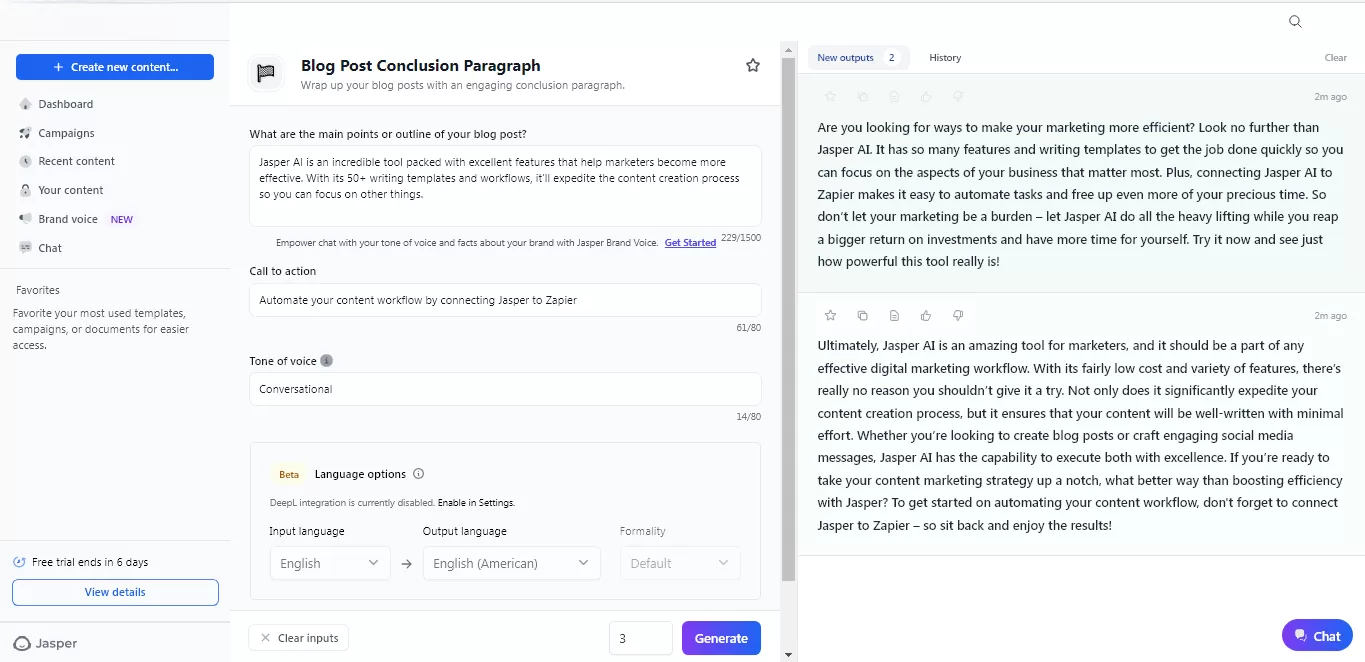Open first output in document
The width and height of the screenshot is (1365, 662).
pyautogui.click(x=894, y=97)
